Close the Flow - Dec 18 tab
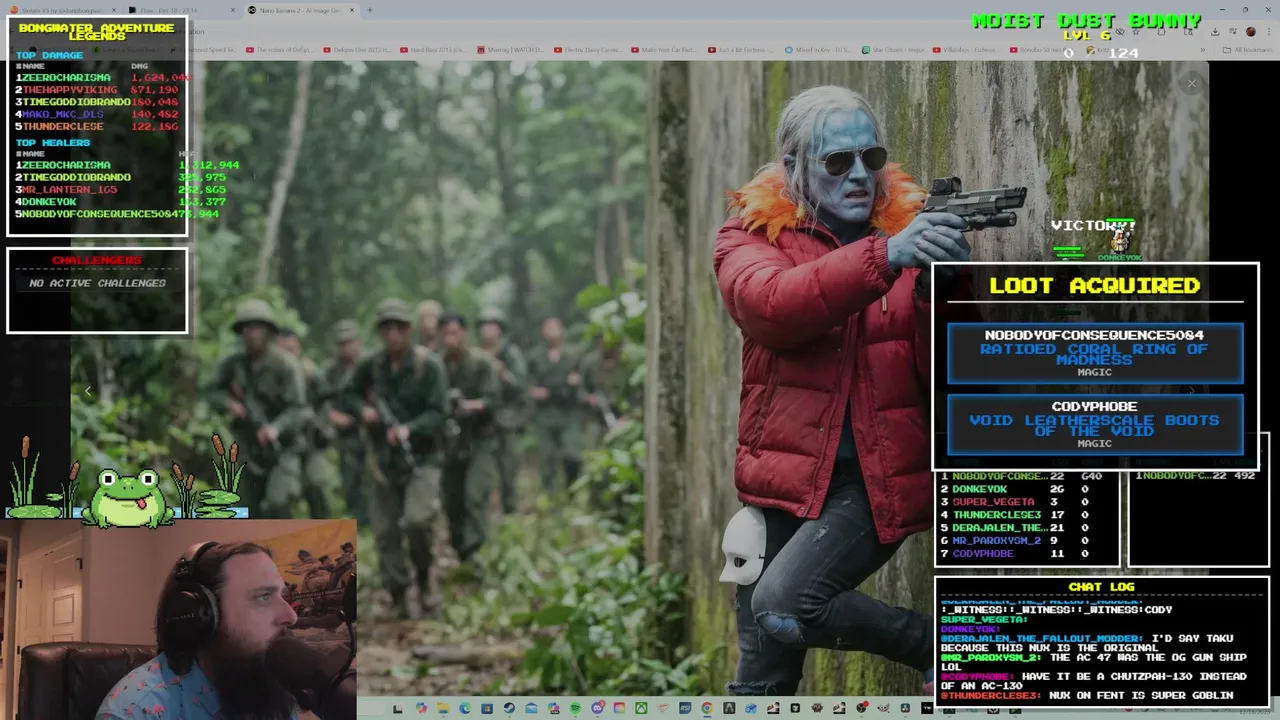Screen dimensions: 1280x720 (232, 10)
